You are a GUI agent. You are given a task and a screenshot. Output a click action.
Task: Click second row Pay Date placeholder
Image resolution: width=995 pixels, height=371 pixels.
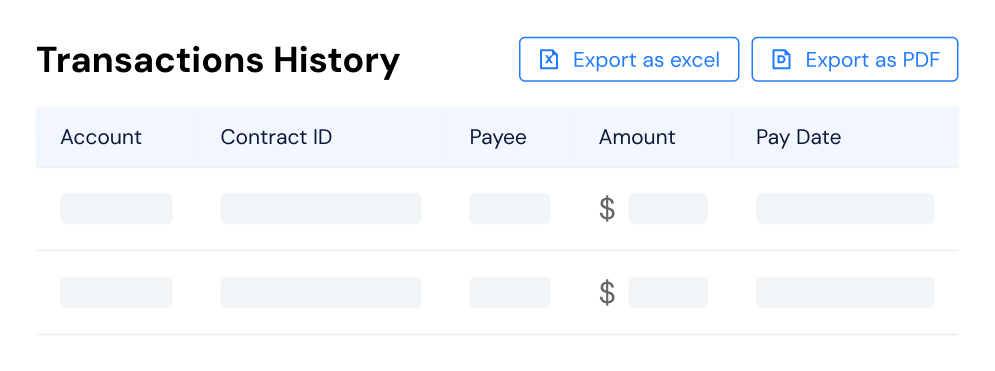click(845, 292)
